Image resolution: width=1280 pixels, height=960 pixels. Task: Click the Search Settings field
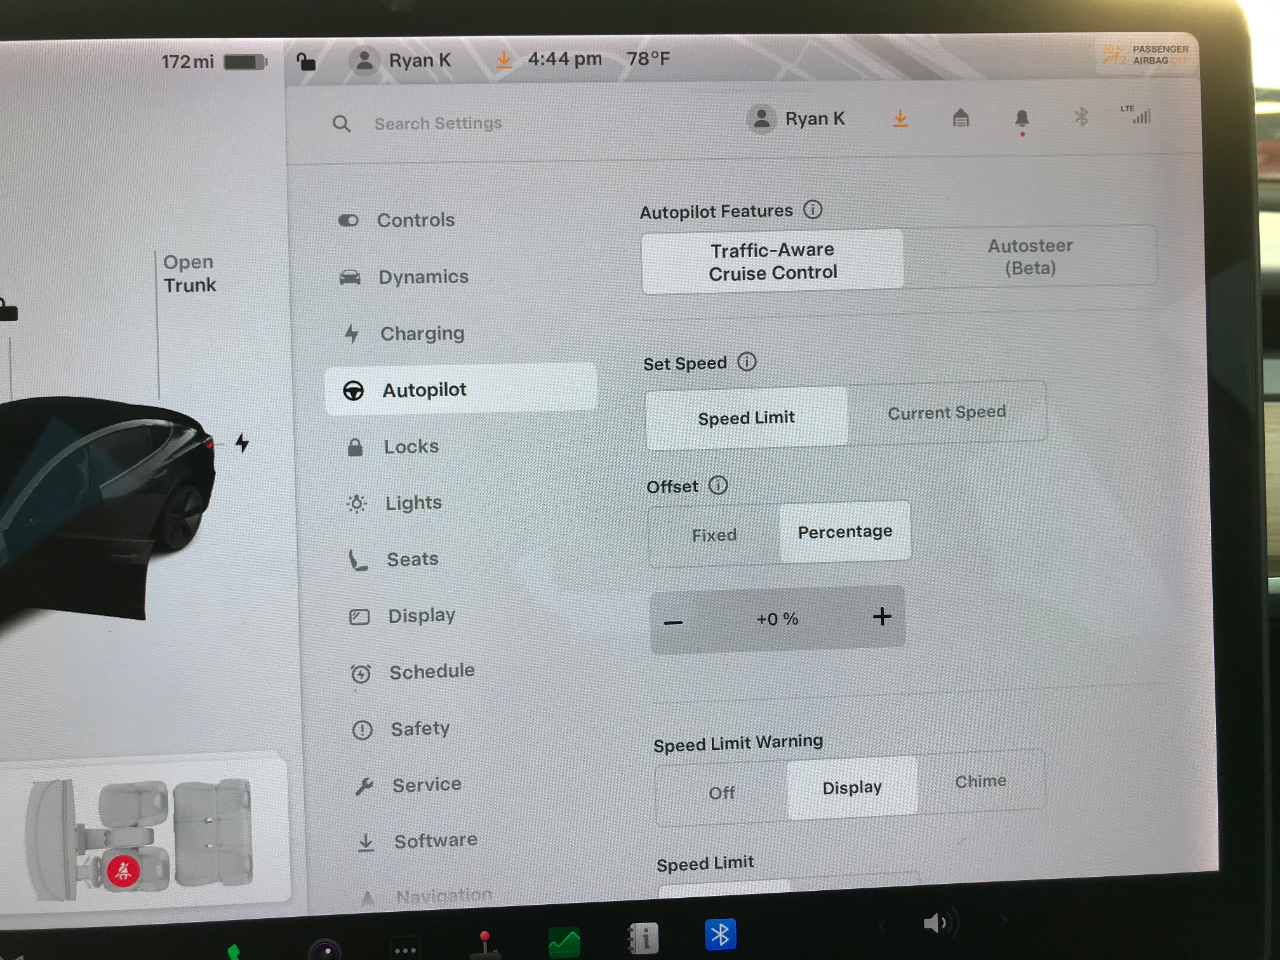click(438, 123)
